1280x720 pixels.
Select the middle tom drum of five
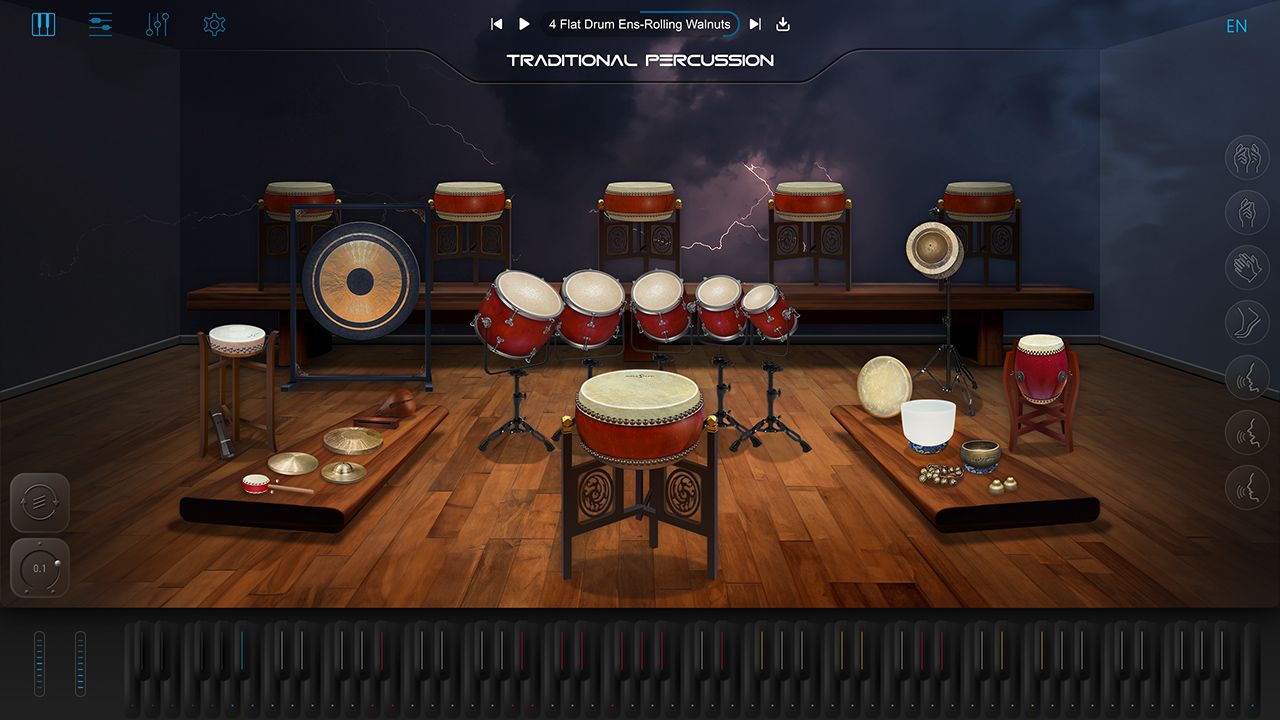click(x=660, y=304)
